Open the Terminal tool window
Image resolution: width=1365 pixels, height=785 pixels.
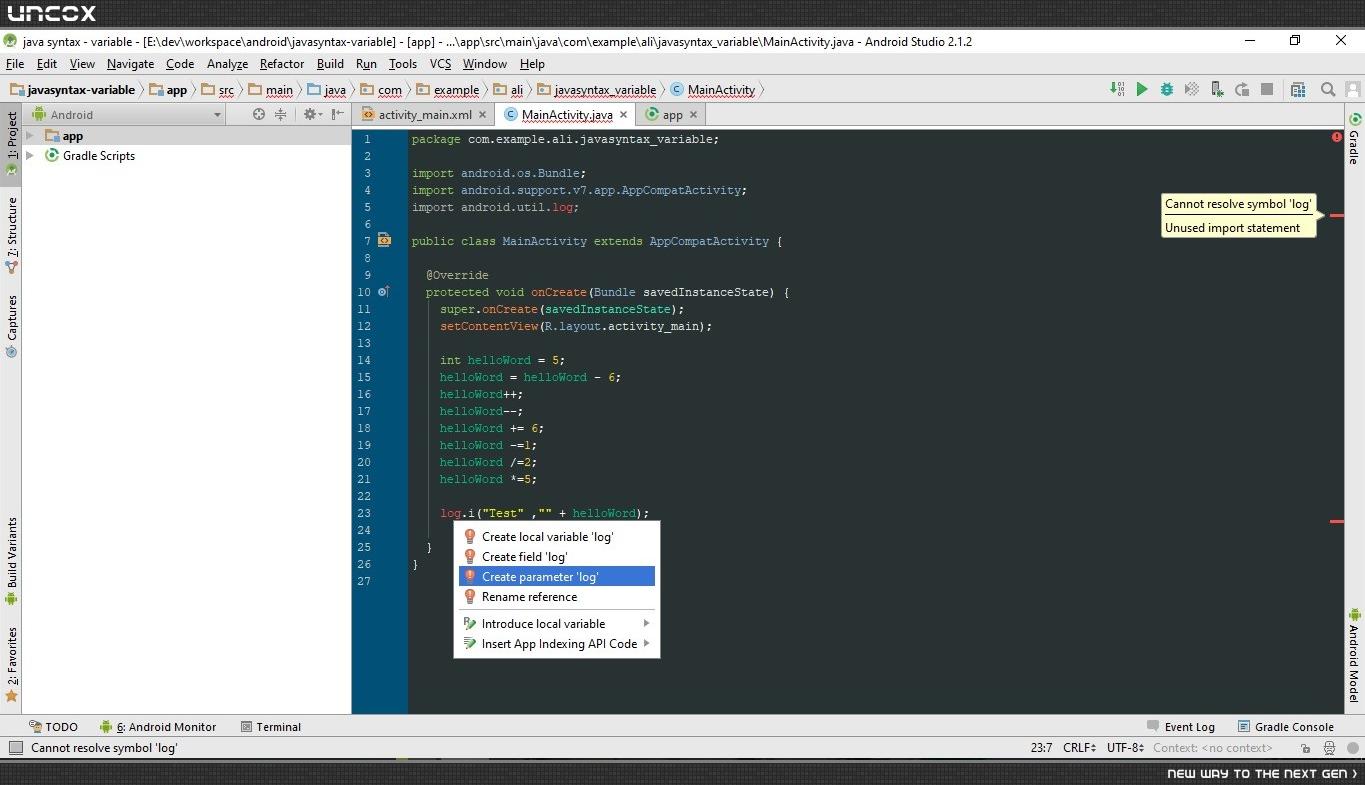271,727
